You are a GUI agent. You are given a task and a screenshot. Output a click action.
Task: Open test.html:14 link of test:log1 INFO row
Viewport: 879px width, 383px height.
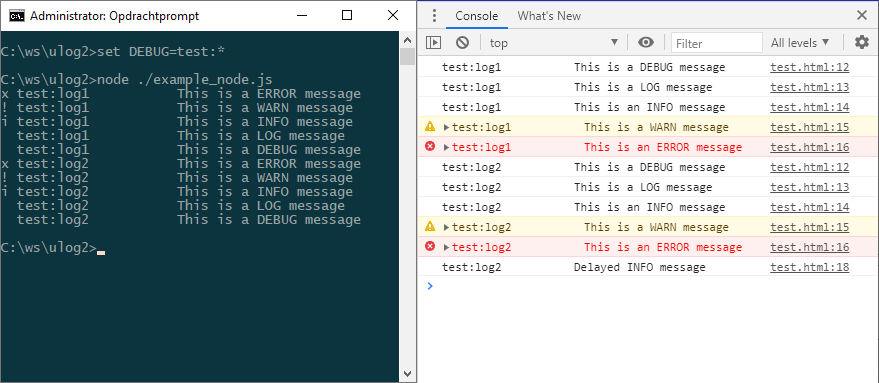pos(809,107)
